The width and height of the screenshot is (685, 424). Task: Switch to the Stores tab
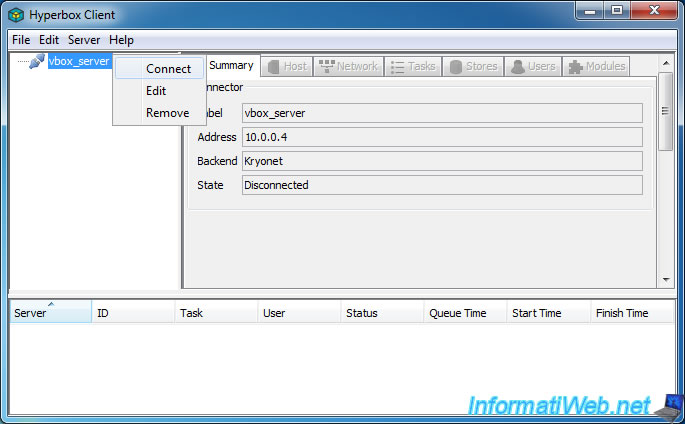(473, 66)
